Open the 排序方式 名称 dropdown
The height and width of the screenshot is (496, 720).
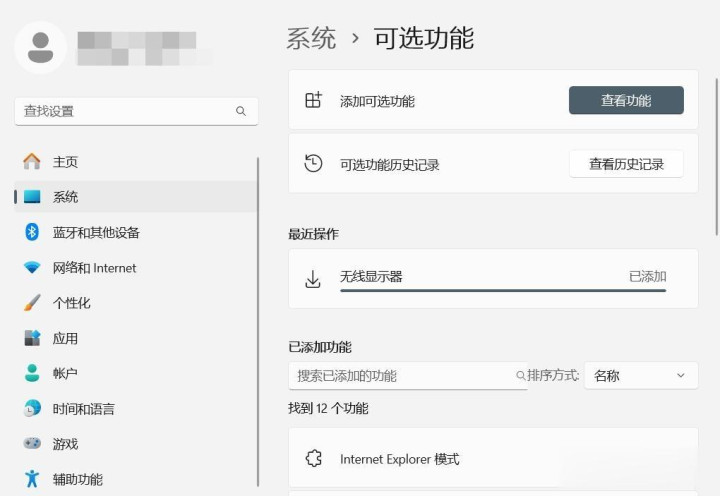640,376
